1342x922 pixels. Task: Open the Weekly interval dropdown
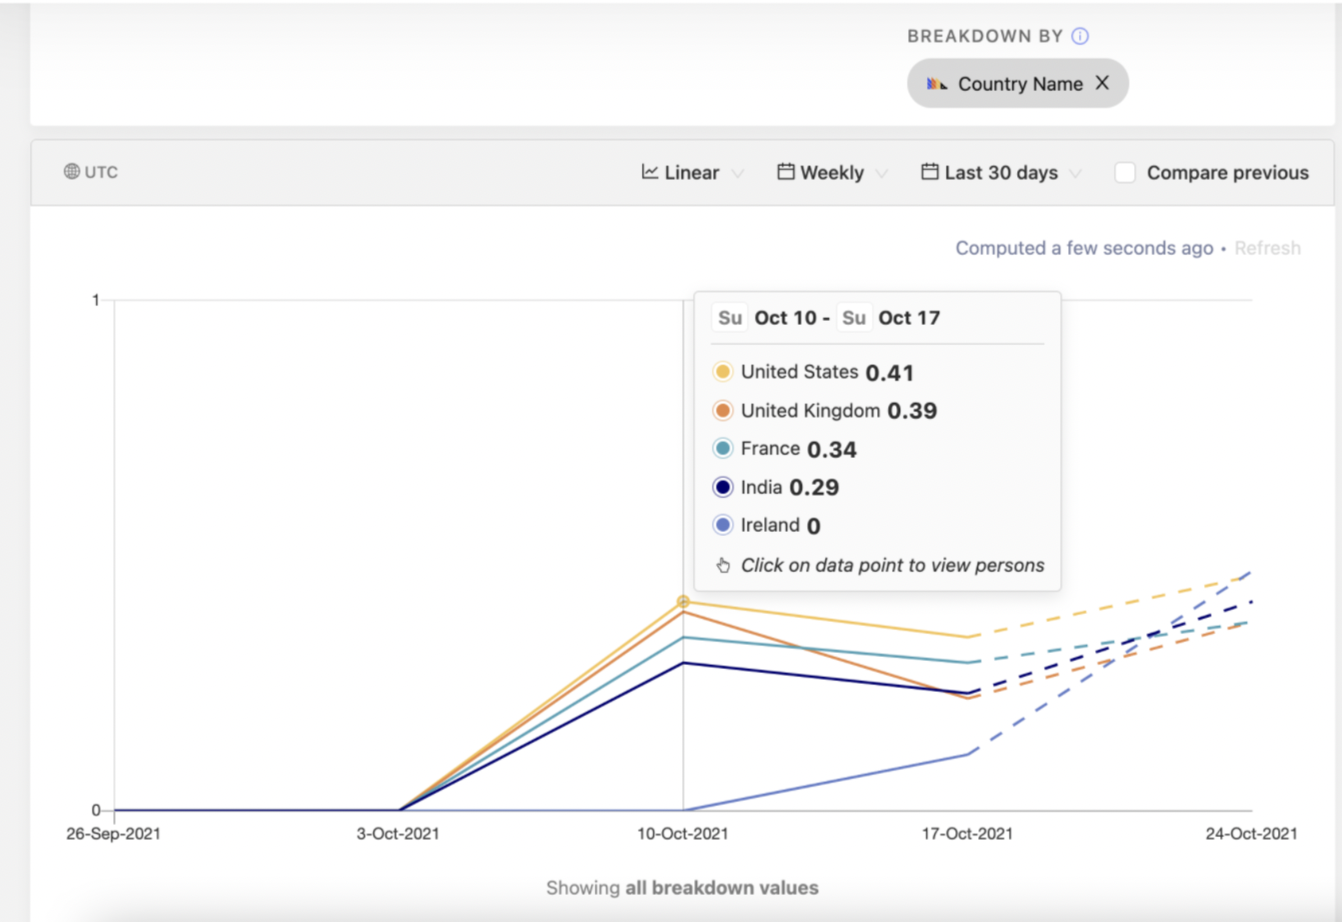(x=832, y=172)
